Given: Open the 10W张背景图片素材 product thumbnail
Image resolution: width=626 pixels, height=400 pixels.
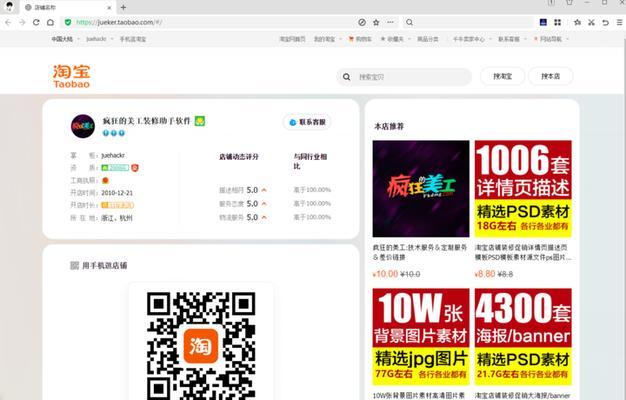Looking at the screenshot, I should tap(421, 337).
